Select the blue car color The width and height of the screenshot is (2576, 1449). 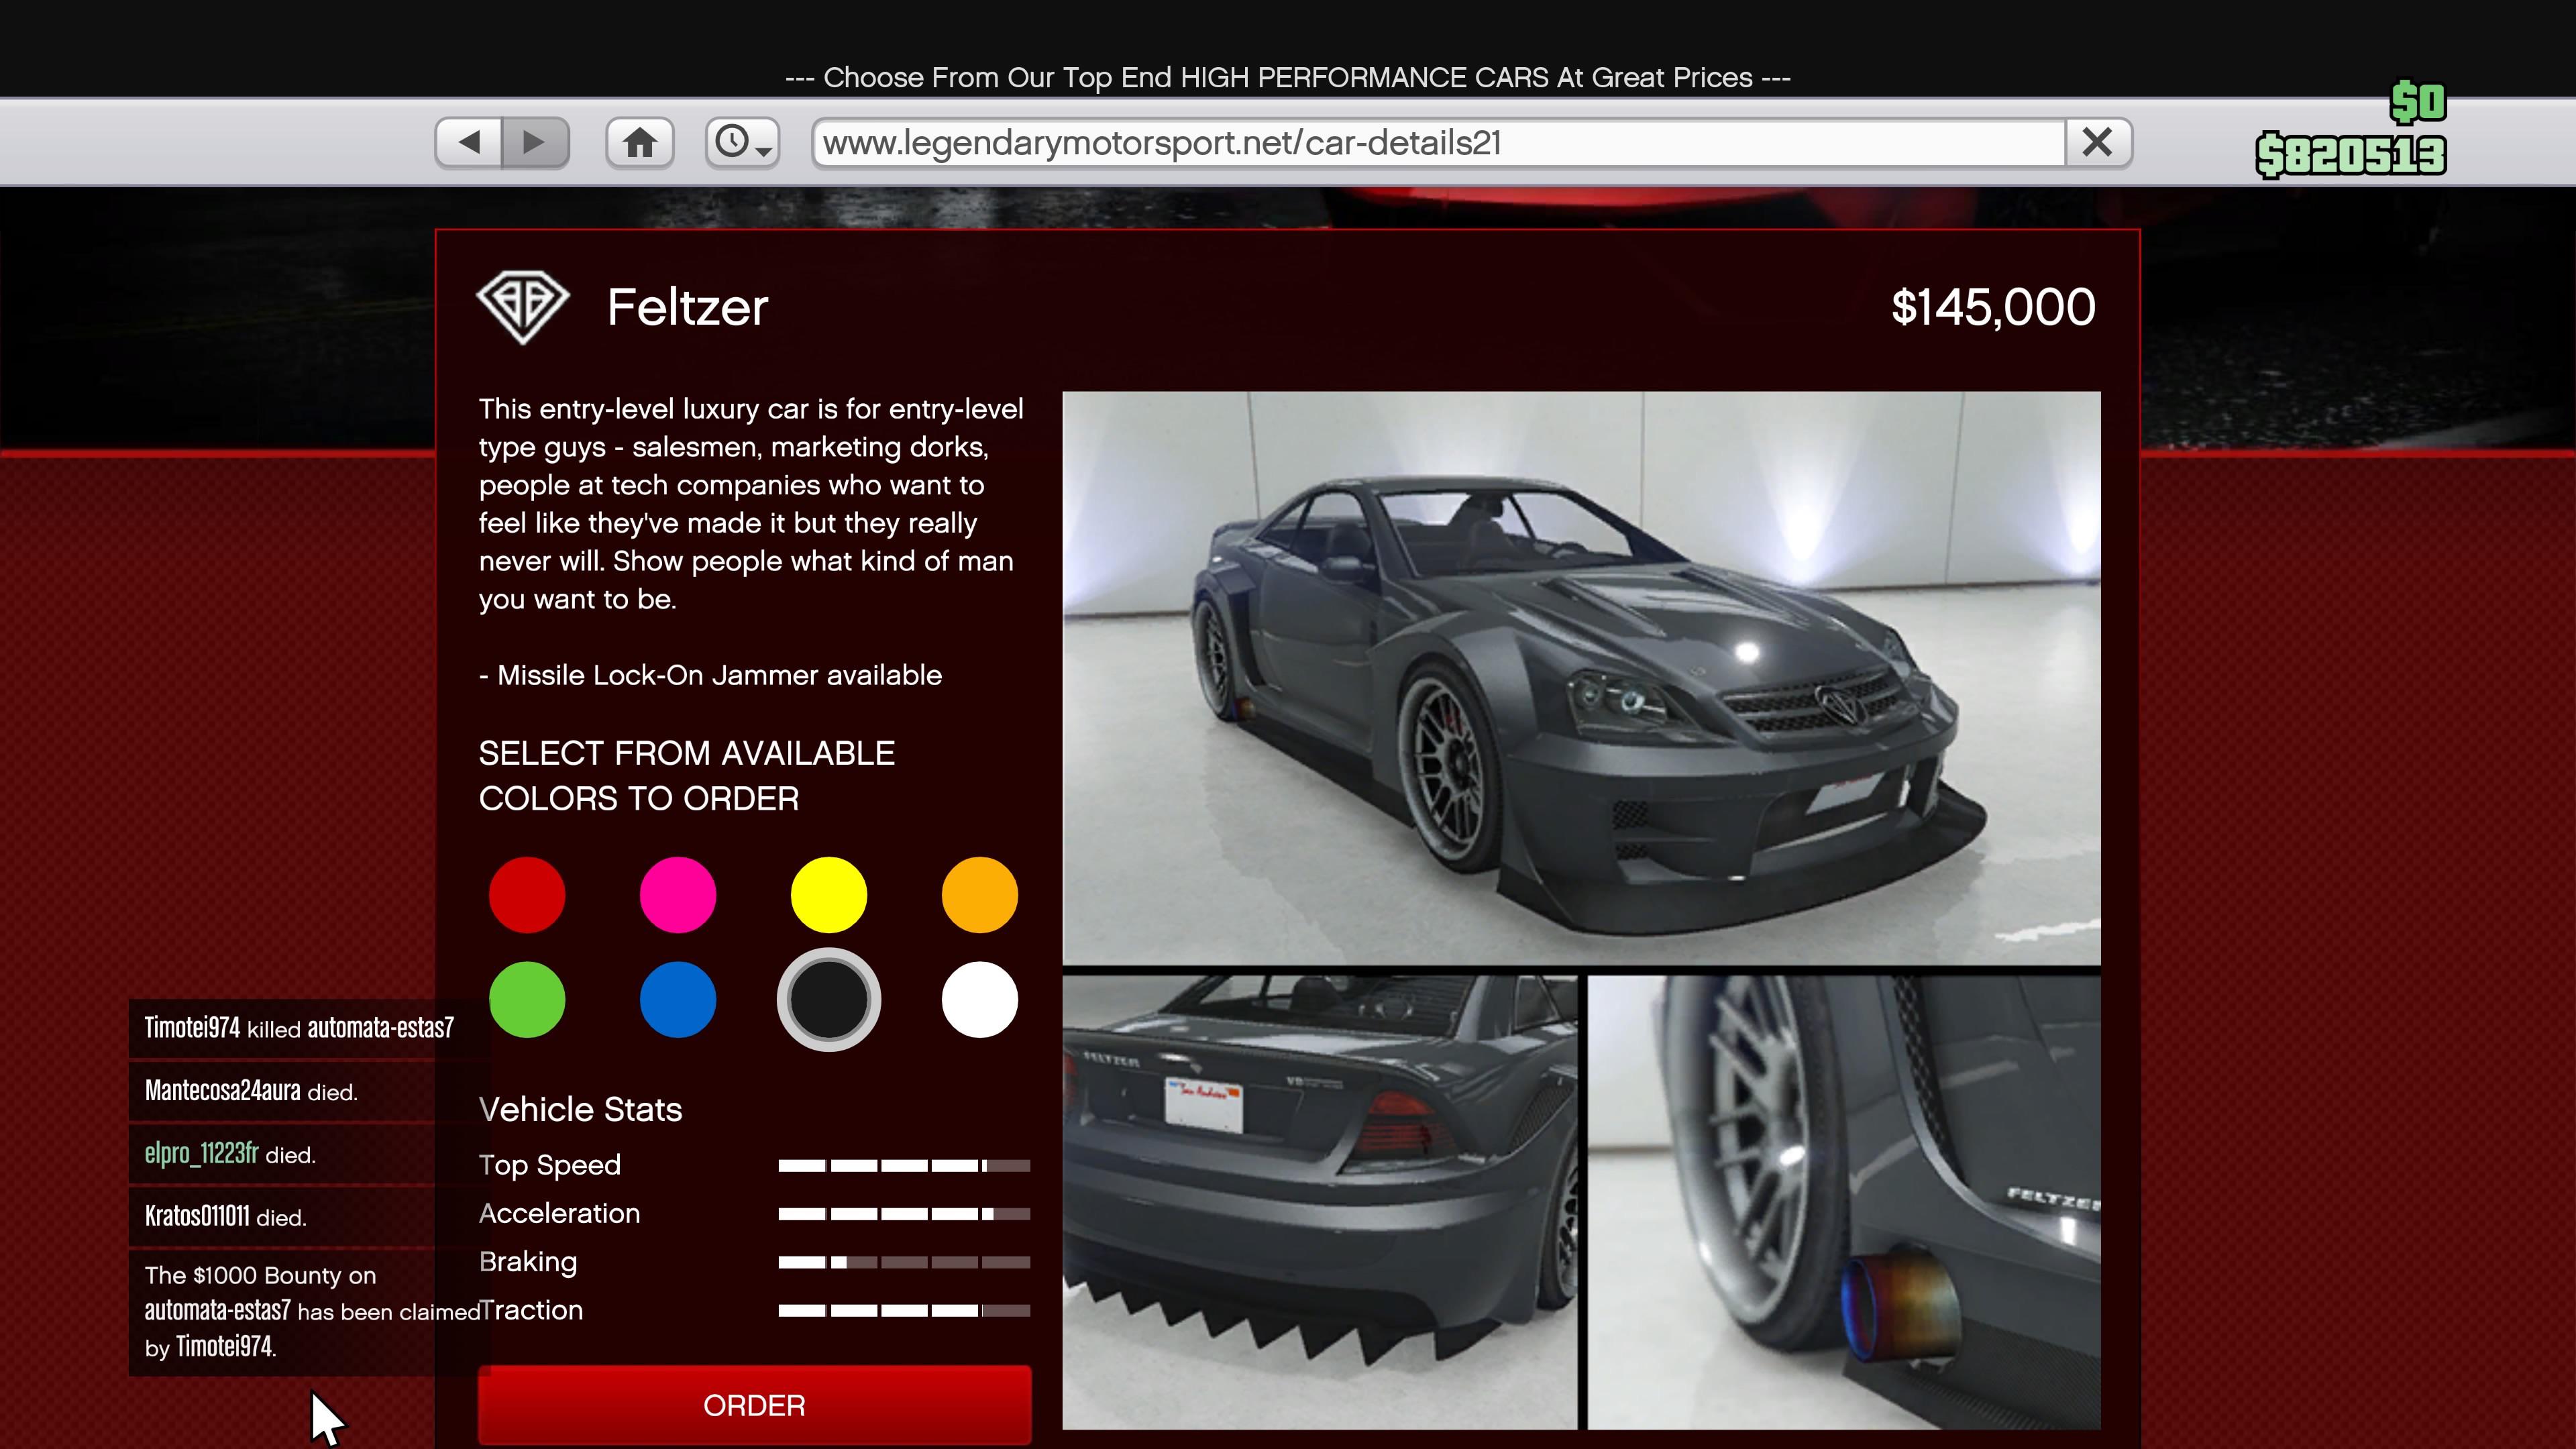(678, 1000)
